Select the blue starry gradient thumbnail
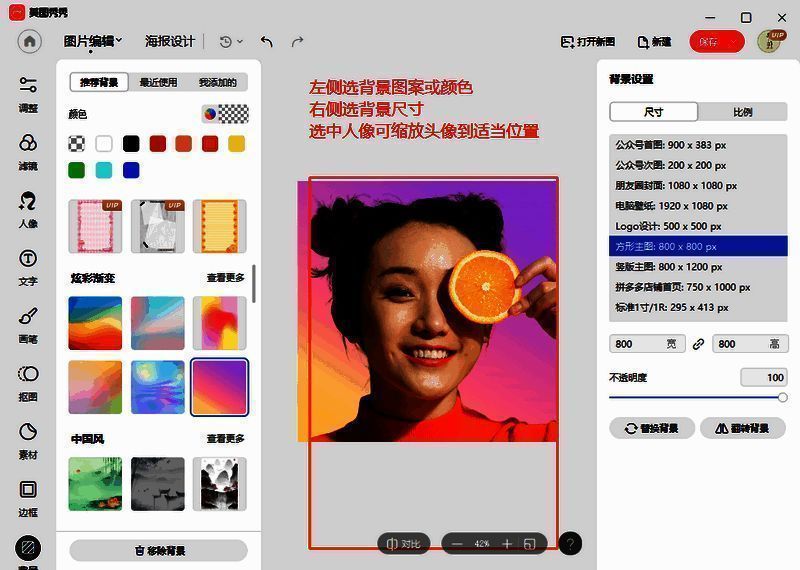This screenshot has height=570, width=800. [x=158, y=387]
